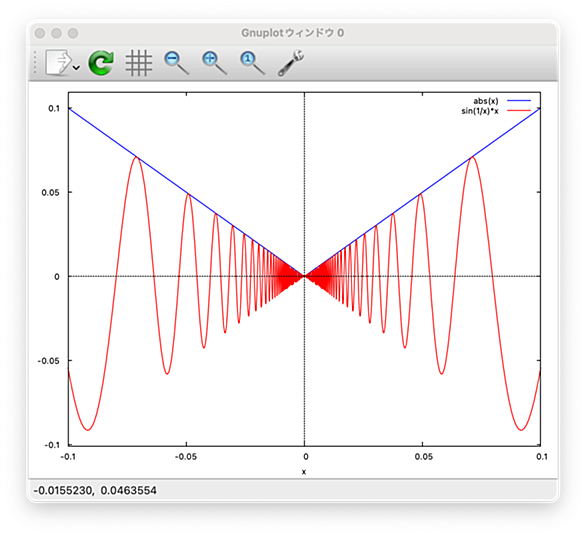This screenshot has width=586, height=536.
Task: Toggle the abs(x) legend entry
Action: point(485,101)
